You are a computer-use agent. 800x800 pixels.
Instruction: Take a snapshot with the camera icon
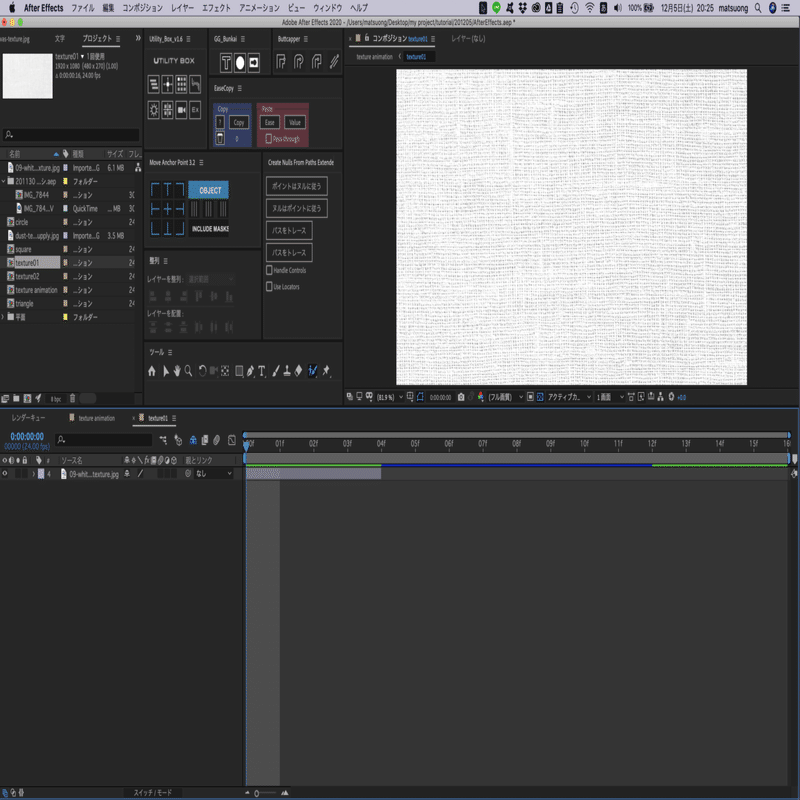461,397
